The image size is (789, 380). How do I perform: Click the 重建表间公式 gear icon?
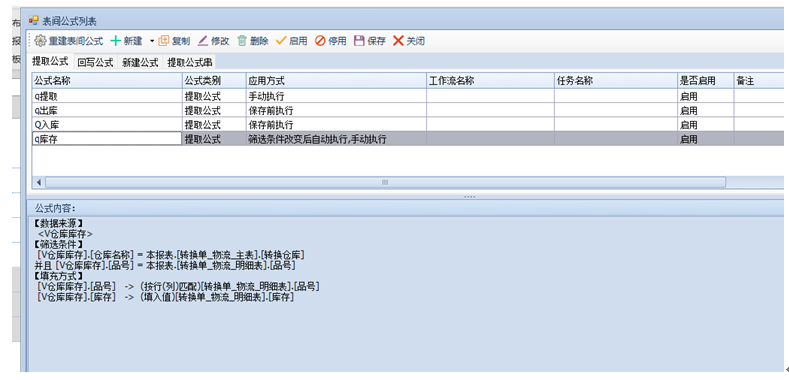tap(41, 41)
